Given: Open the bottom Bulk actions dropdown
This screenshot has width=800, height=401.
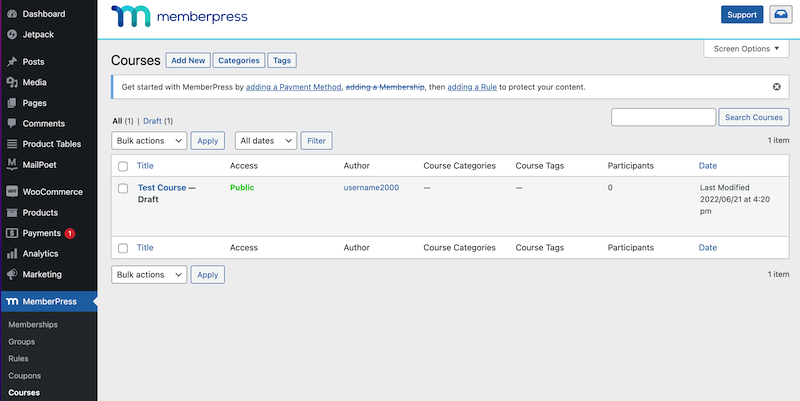Looking at the screenshot, I should pos(149,274).
